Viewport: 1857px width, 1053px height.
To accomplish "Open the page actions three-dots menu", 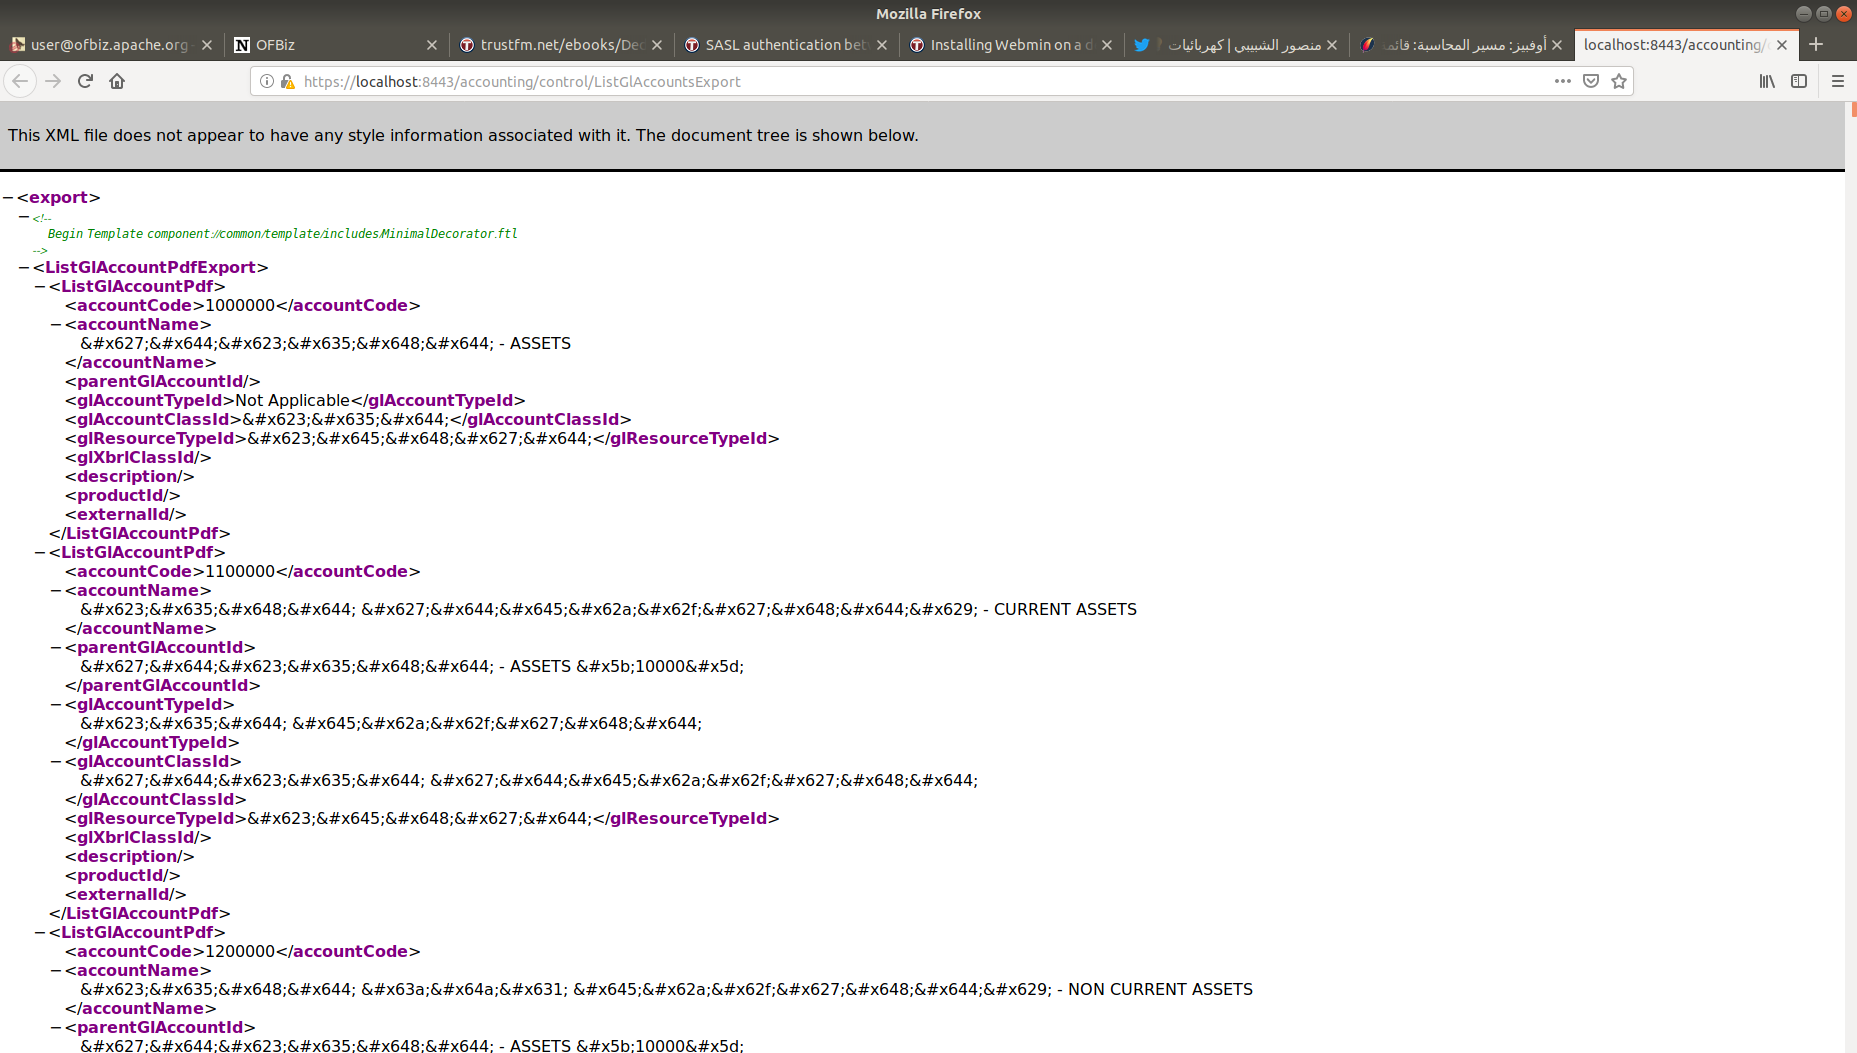I will point(1563,81).
